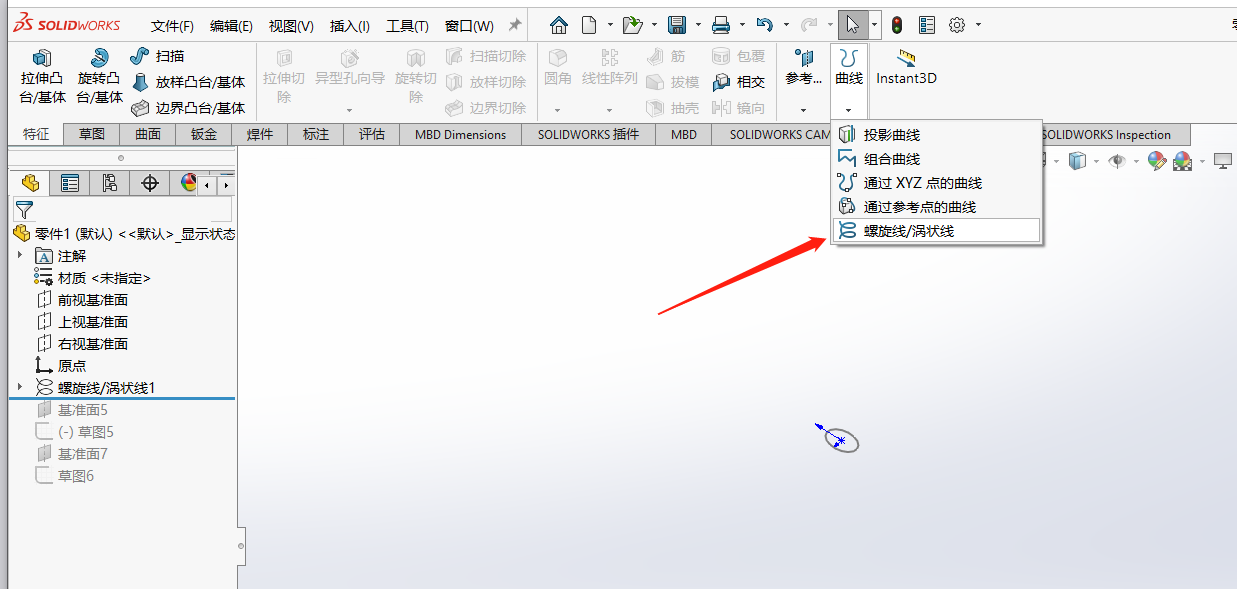Start Extruded Boss/Base (拉伸凸台/基体)
Image resolution: width=1237 pixels, height=589 pixels.
coord(42,77)
